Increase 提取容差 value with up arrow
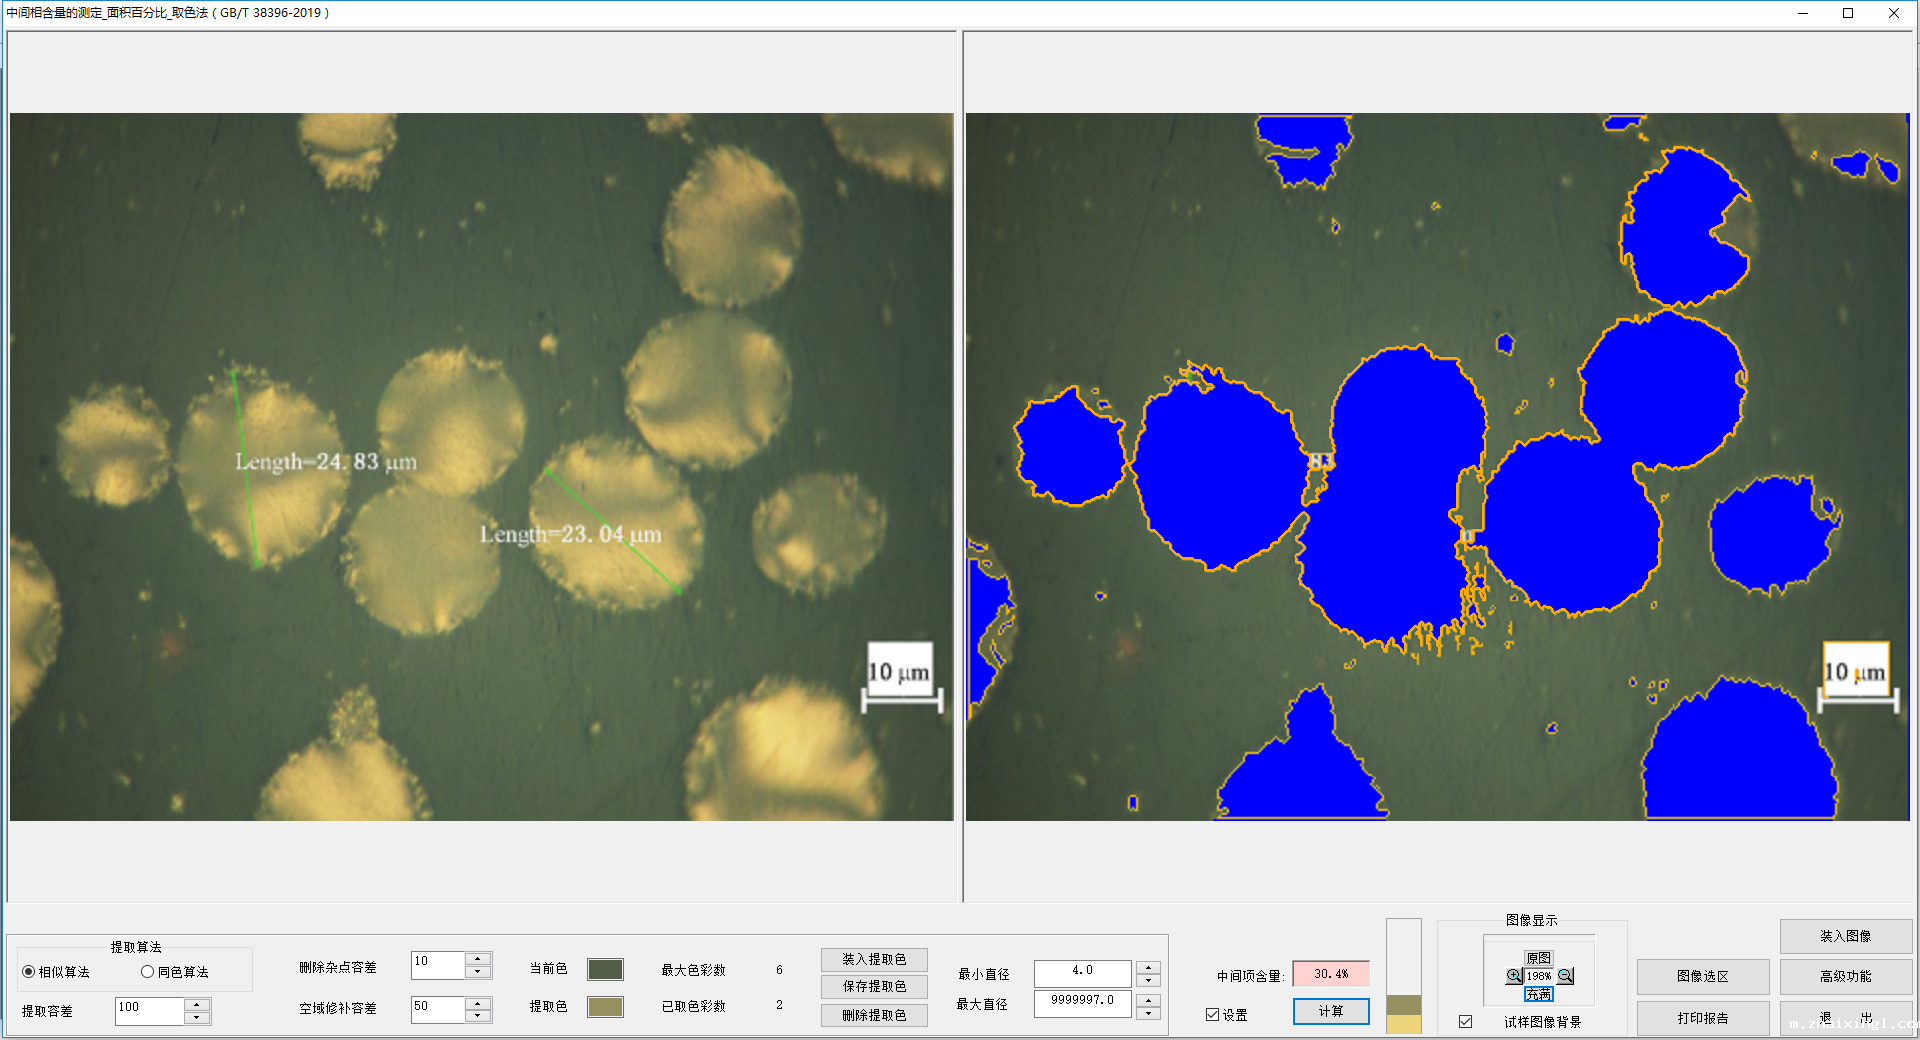Viewport: 1920px width, 1040px height. [x=197, y=1005]
